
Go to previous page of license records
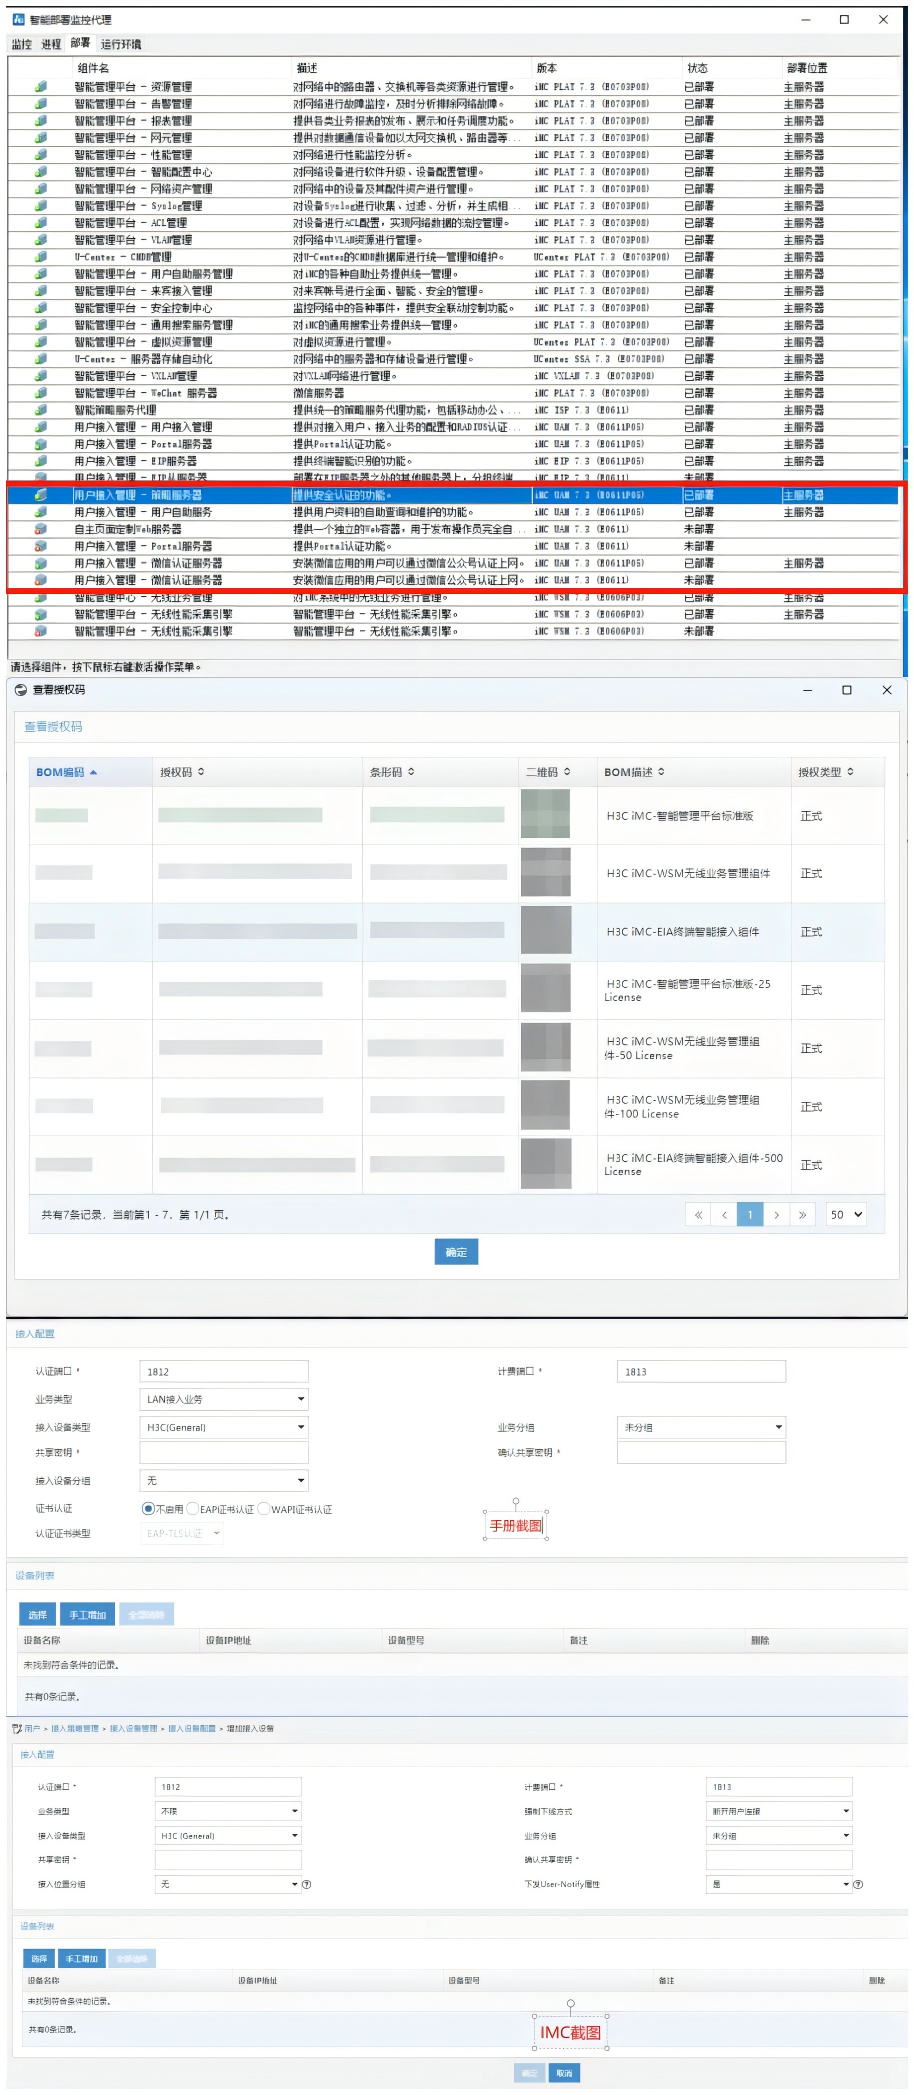click(x=724, y=1215)
